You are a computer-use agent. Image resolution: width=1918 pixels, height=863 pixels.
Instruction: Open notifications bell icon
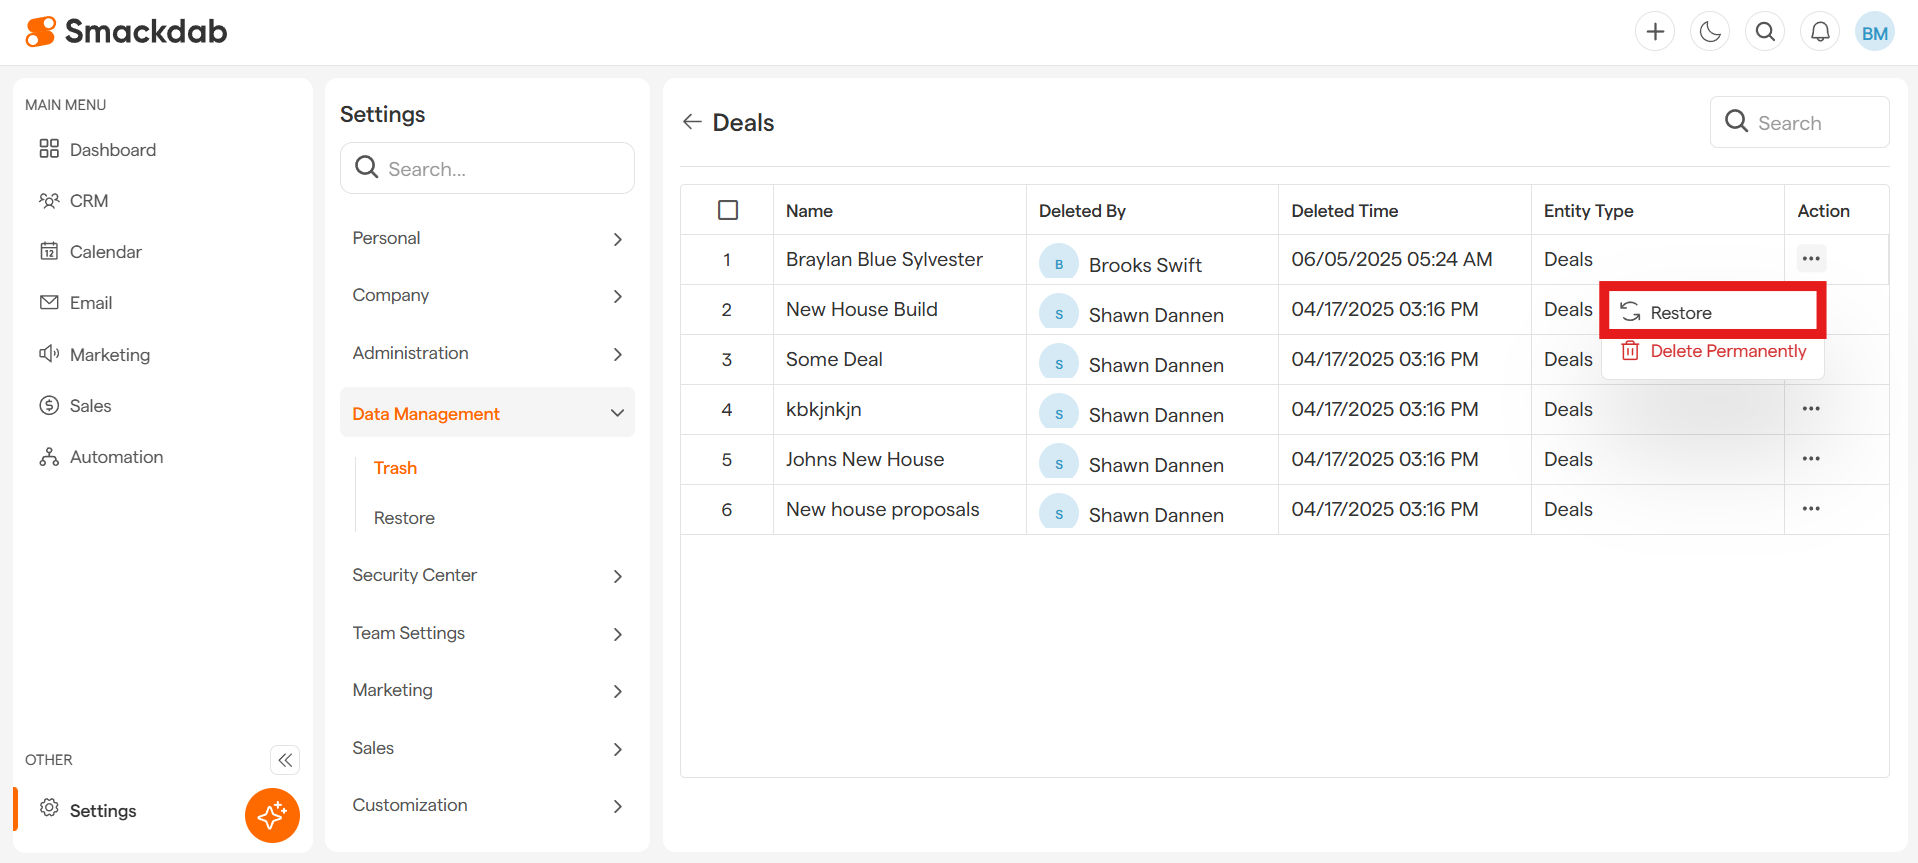tap(1820, 32)
